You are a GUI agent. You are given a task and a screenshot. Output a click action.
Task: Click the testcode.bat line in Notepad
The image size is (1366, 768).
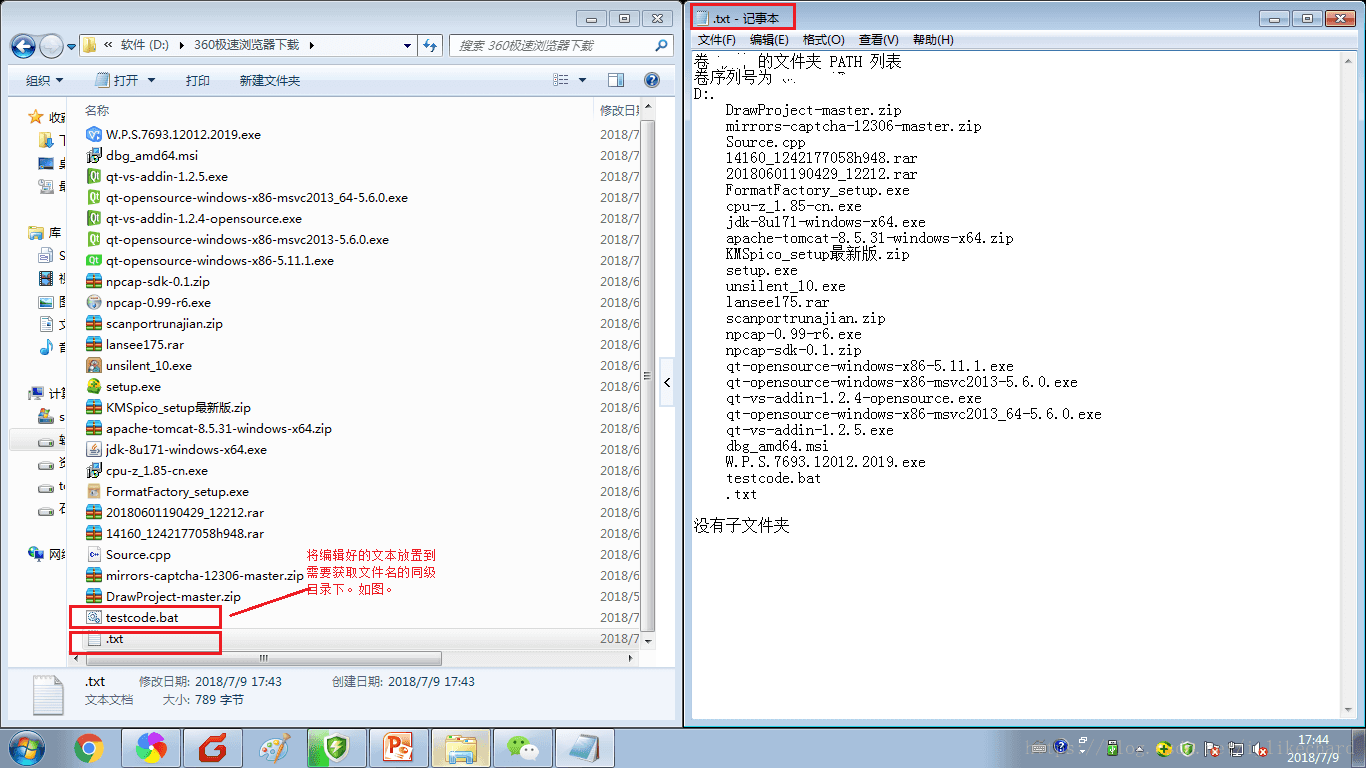773,478
